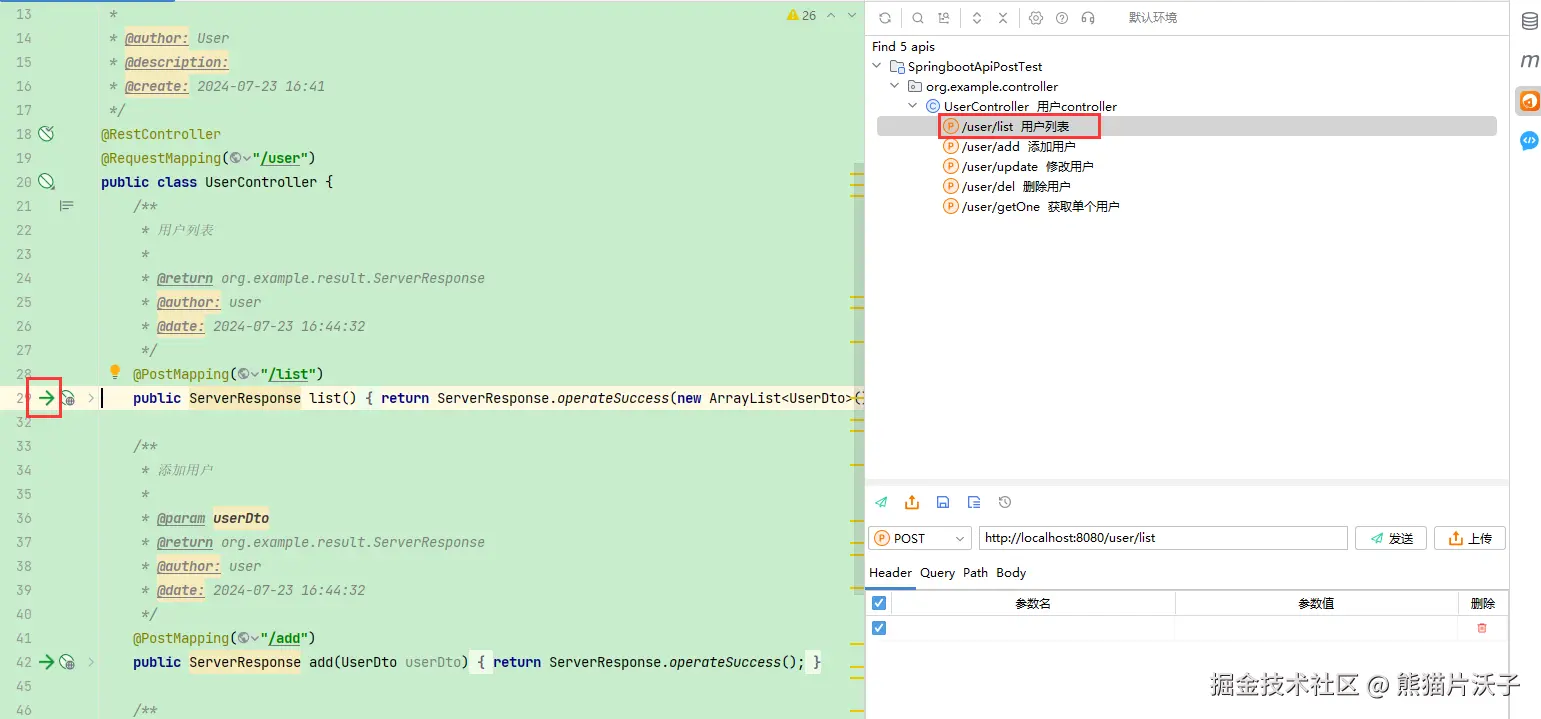This screenshot has width=1541, height=719.
Task: Open the plugin settings gear
Action: [1036, 18]
